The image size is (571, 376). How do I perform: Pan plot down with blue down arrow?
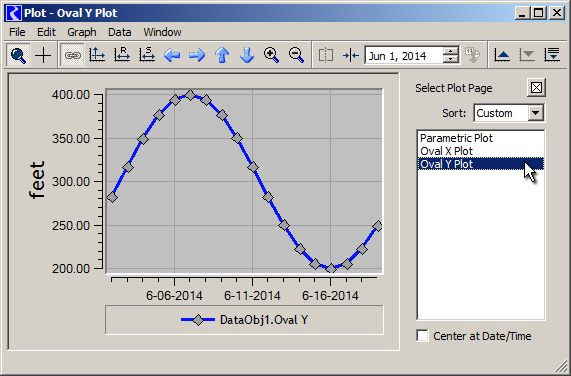click(x=247, y=55)
